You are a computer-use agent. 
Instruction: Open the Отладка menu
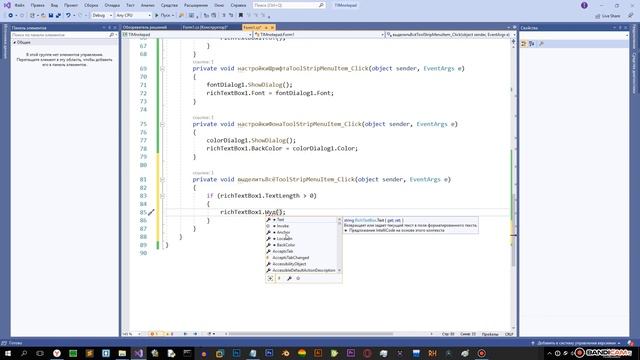112,5
